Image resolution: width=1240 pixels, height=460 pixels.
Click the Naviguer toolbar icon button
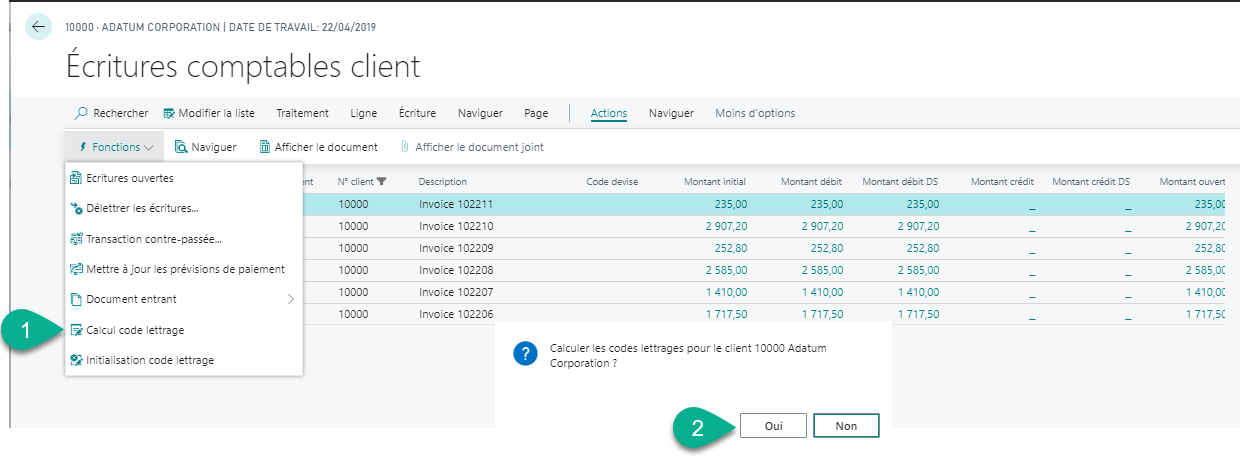click(x=182, y=147)
